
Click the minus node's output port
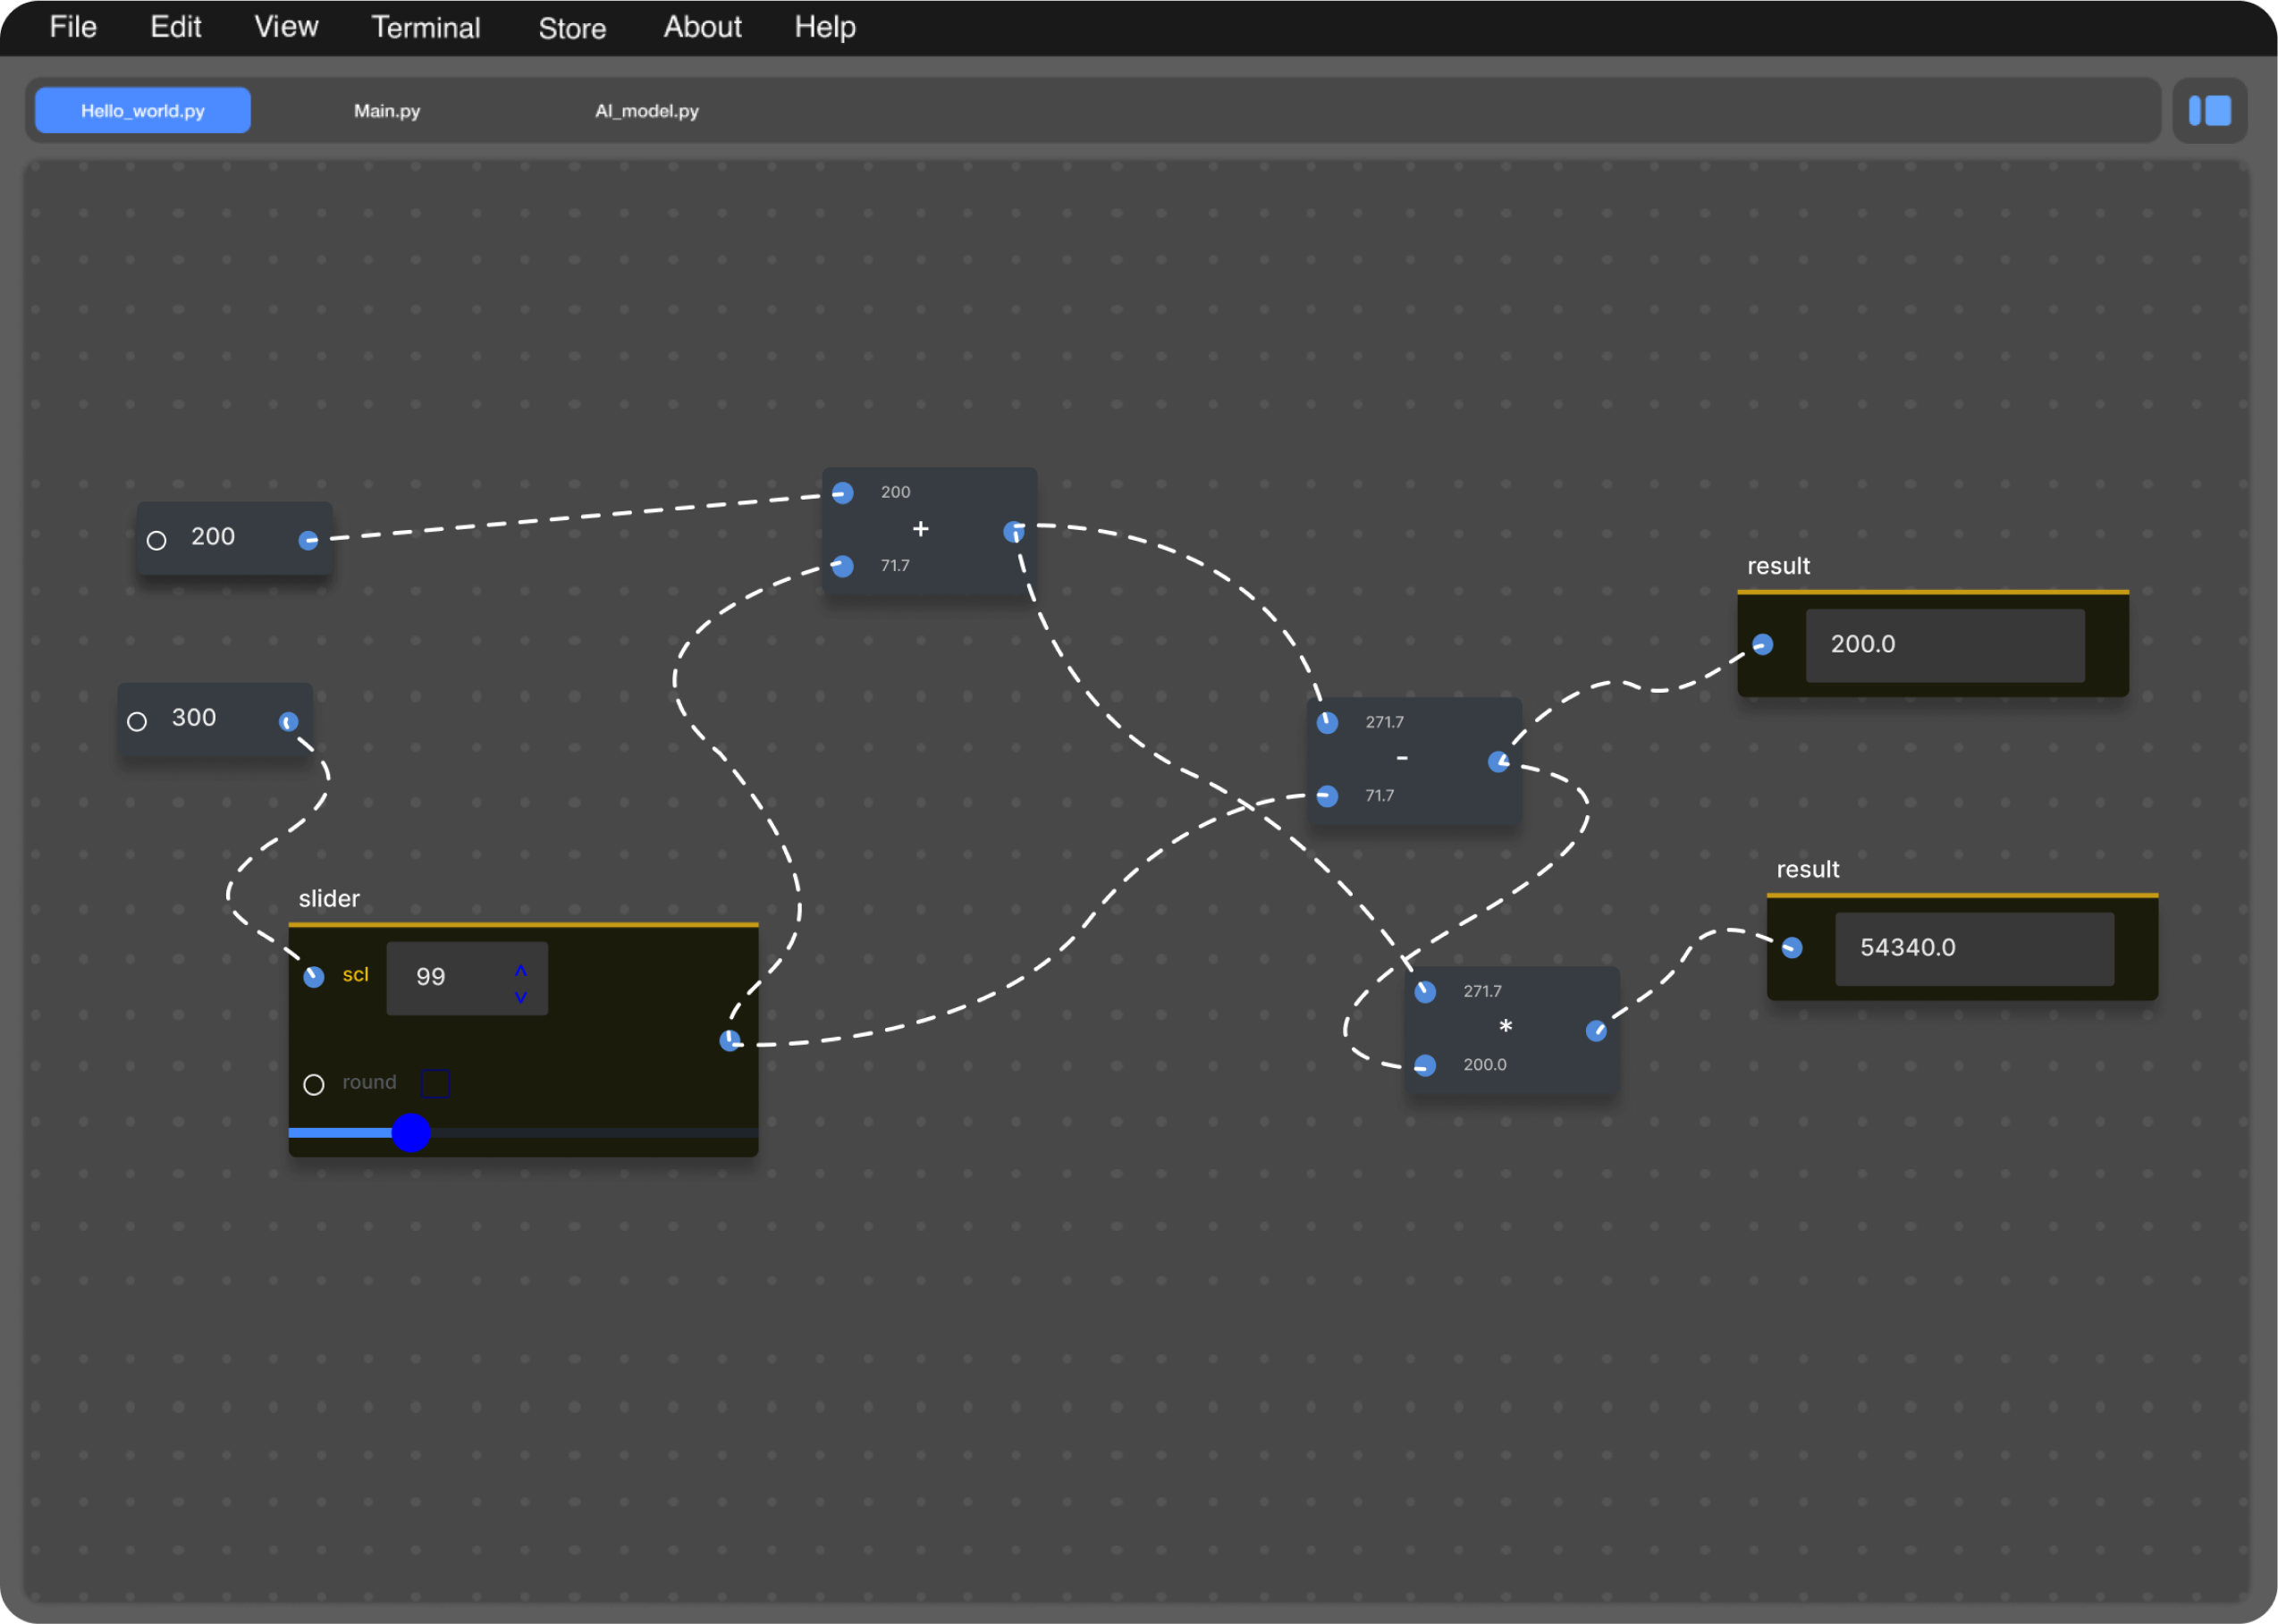(x=1498, y=762)
